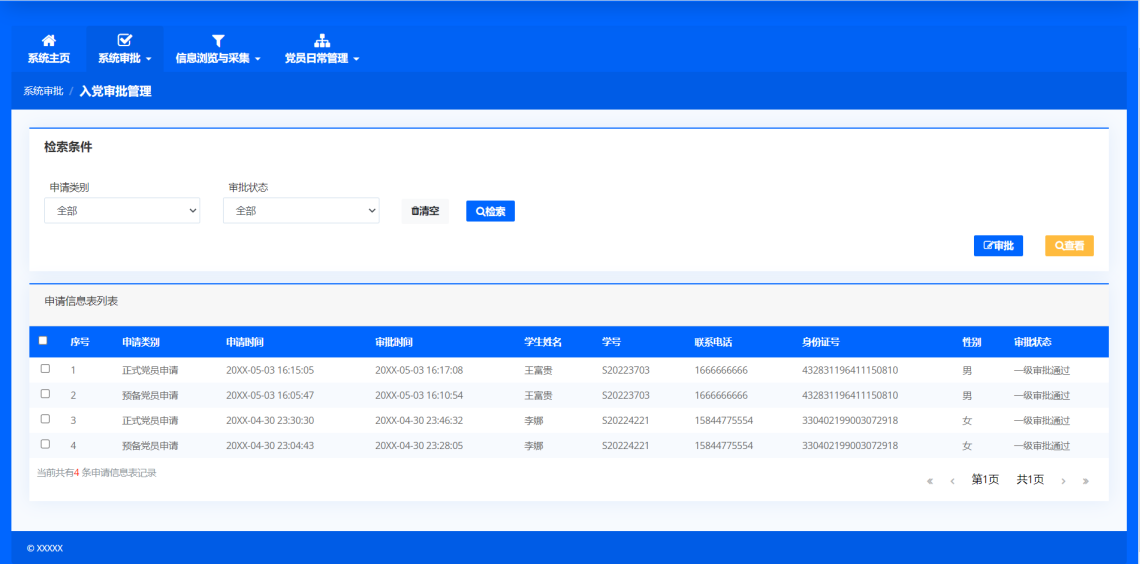Click student number S20223703 in row 2
This screenshot has height=564, width=1140.
pos(625,395)
